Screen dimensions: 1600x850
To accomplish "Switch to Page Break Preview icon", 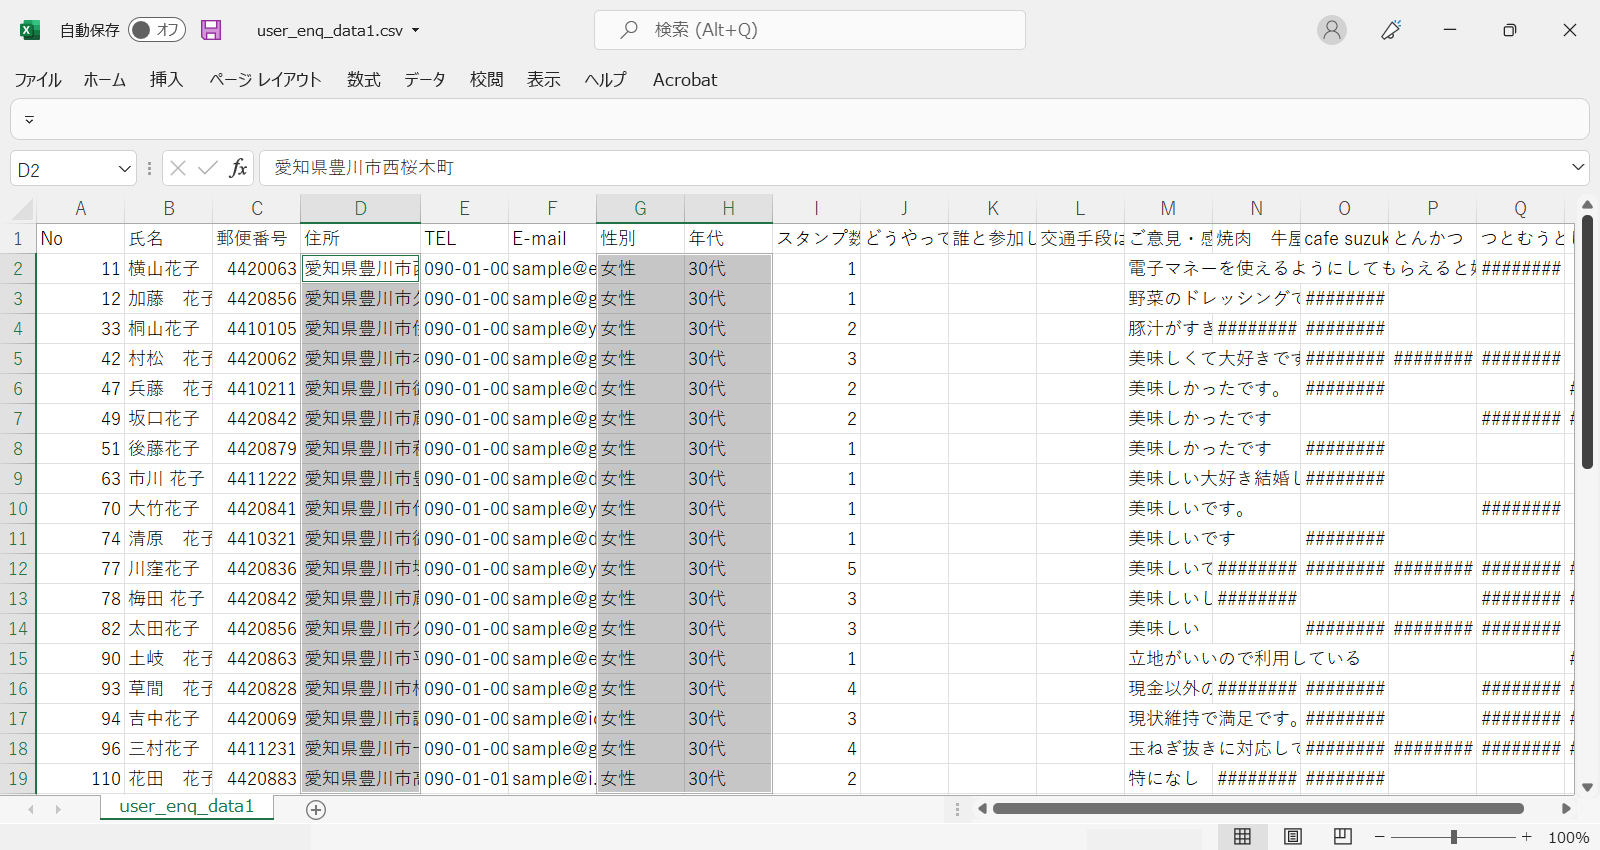I will click(x=1342, y=837).
